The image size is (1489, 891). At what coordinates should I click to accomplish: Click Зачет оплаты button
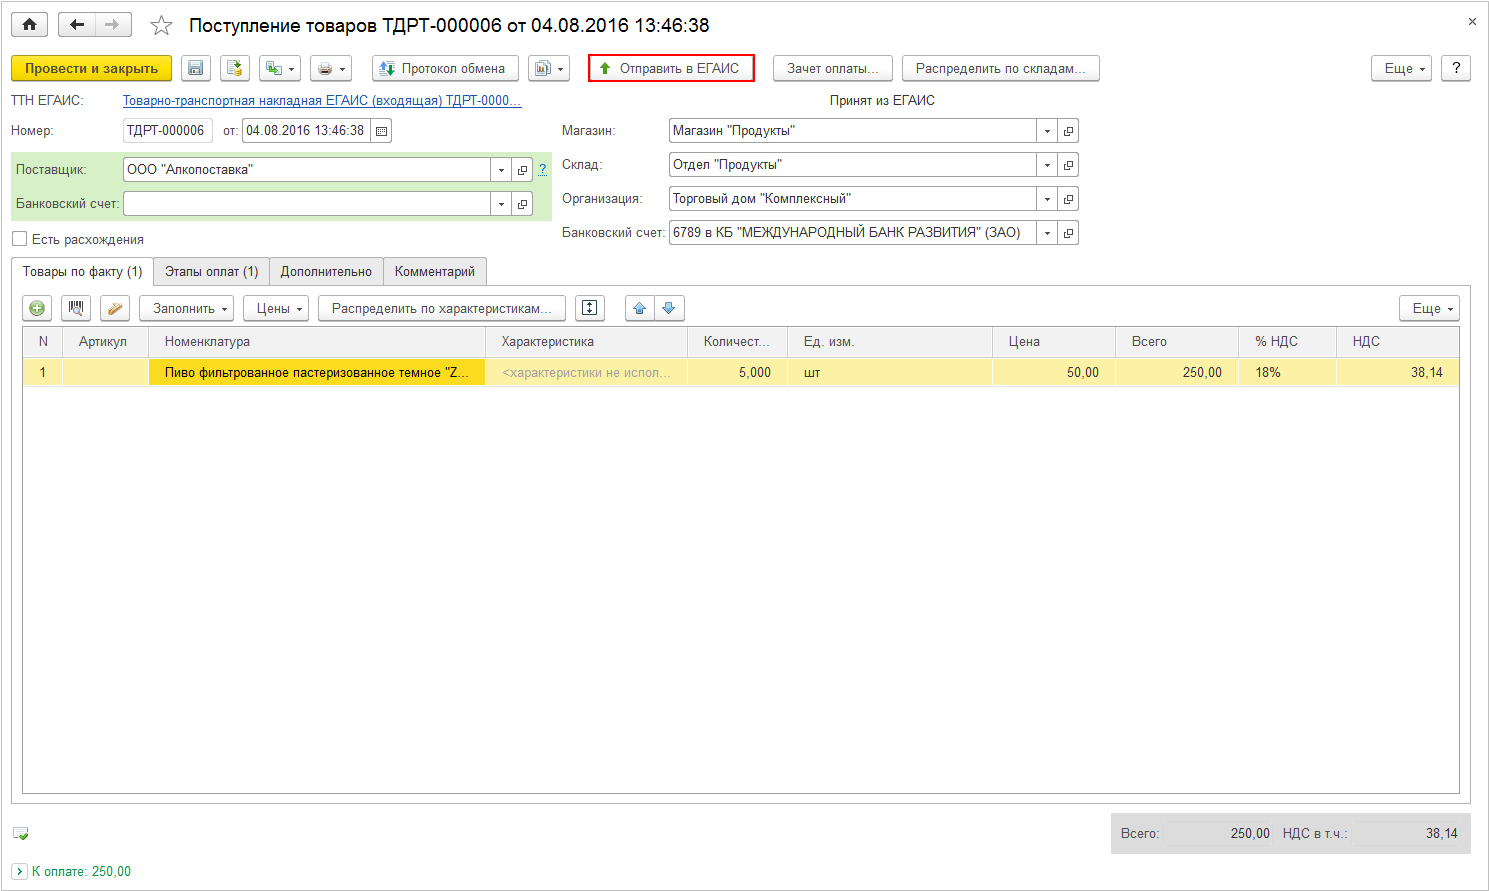(832, 68)
